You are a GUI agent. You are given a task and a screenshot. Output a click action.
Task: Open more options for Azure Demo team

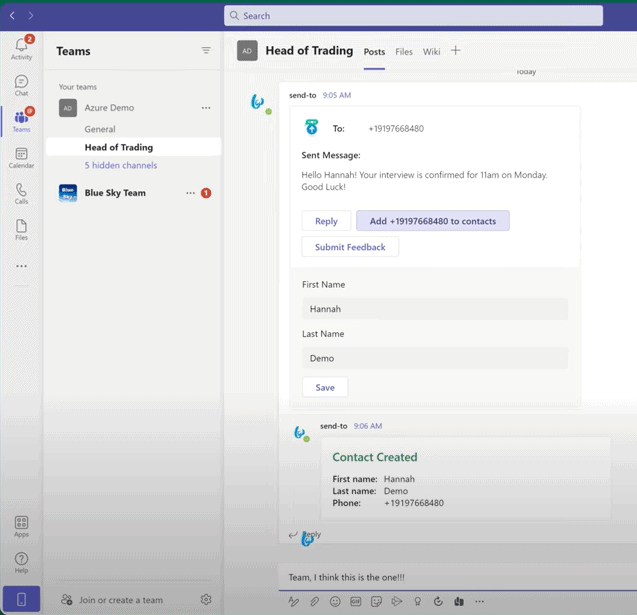click(x=206, y=108)
